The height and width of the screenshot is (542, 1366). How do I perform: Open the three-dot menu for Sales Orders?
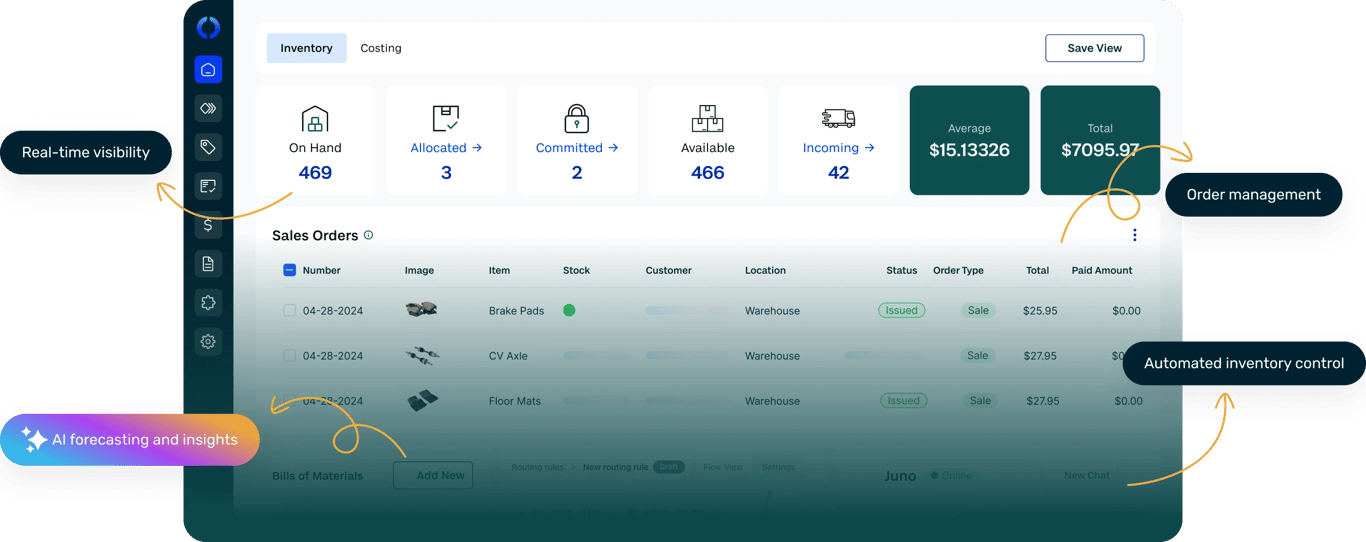pyautogui.click(x=1134, y=235)
